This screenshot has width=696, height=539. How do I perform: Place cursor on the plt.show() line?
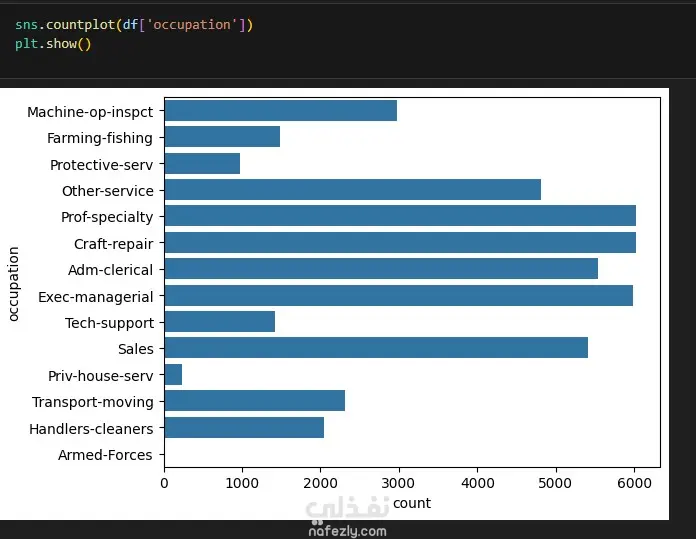pyautogui.click(x=53, y=44)
